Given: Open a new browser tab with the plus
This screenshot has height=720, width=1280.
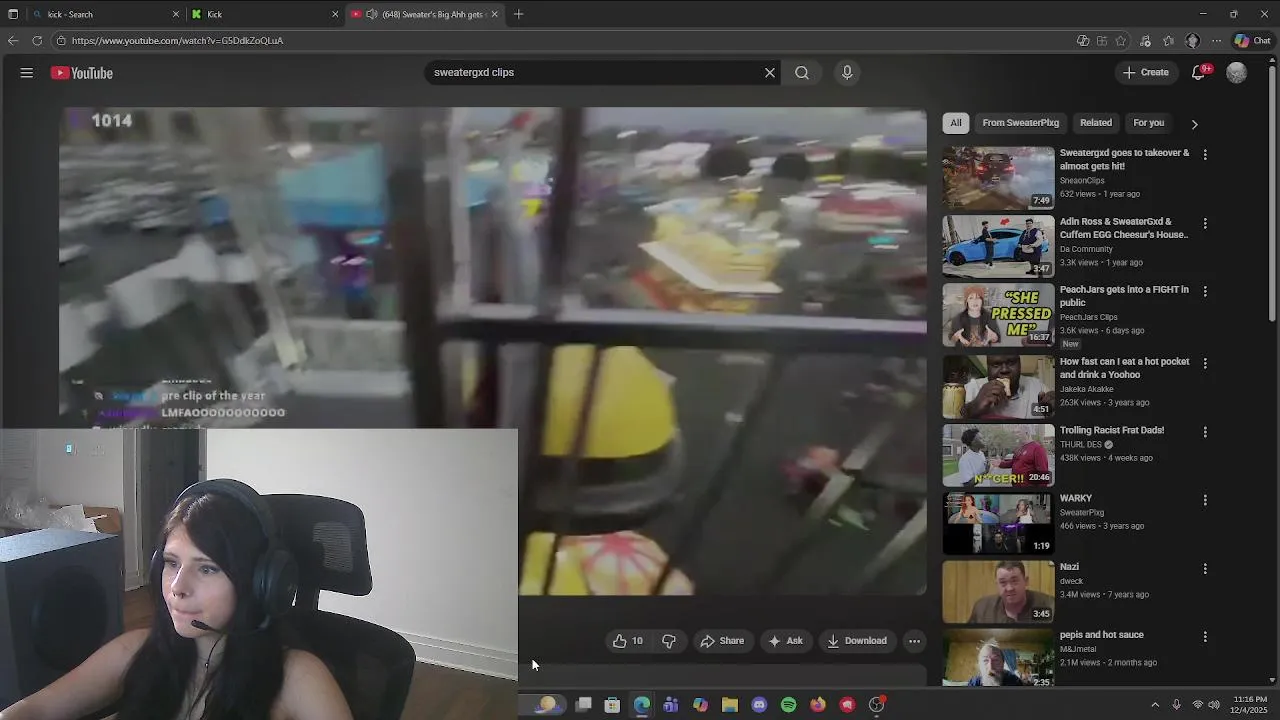Looking at the screenshot, I should click(518, 14).
